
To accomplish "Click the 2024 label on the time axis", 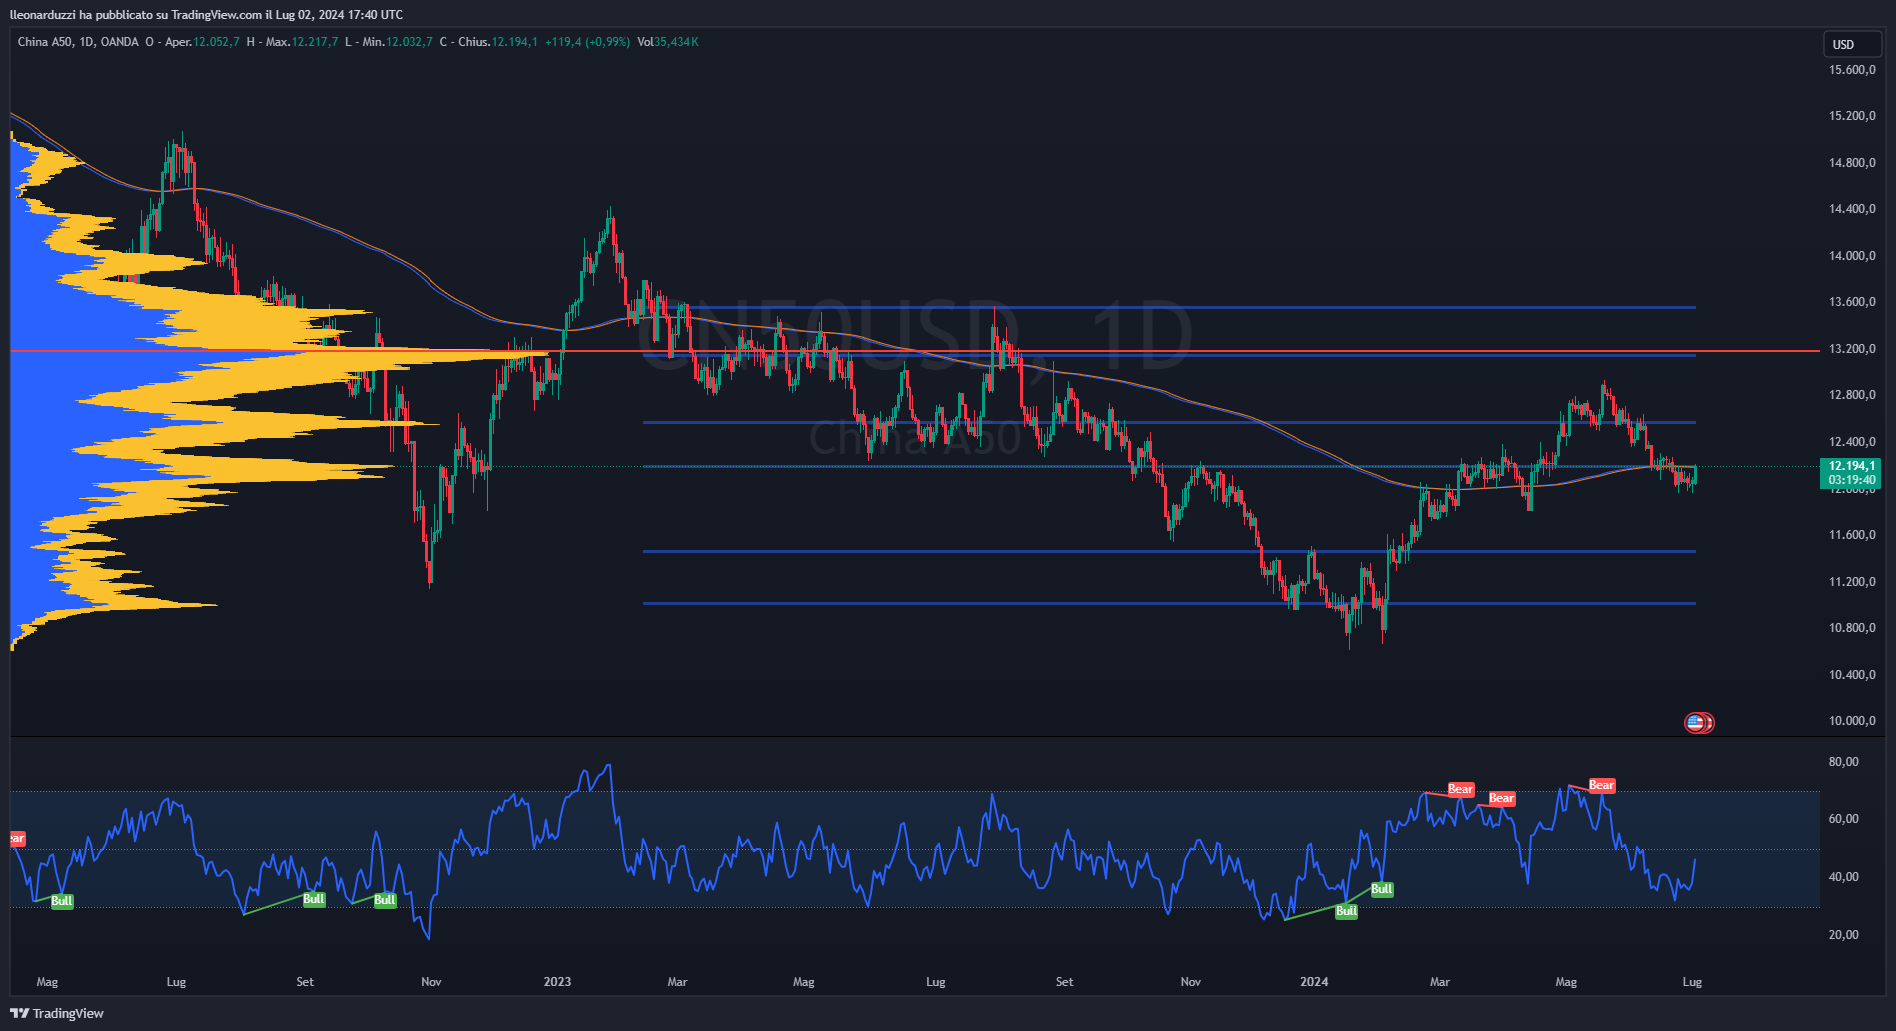I will 1314,982.
